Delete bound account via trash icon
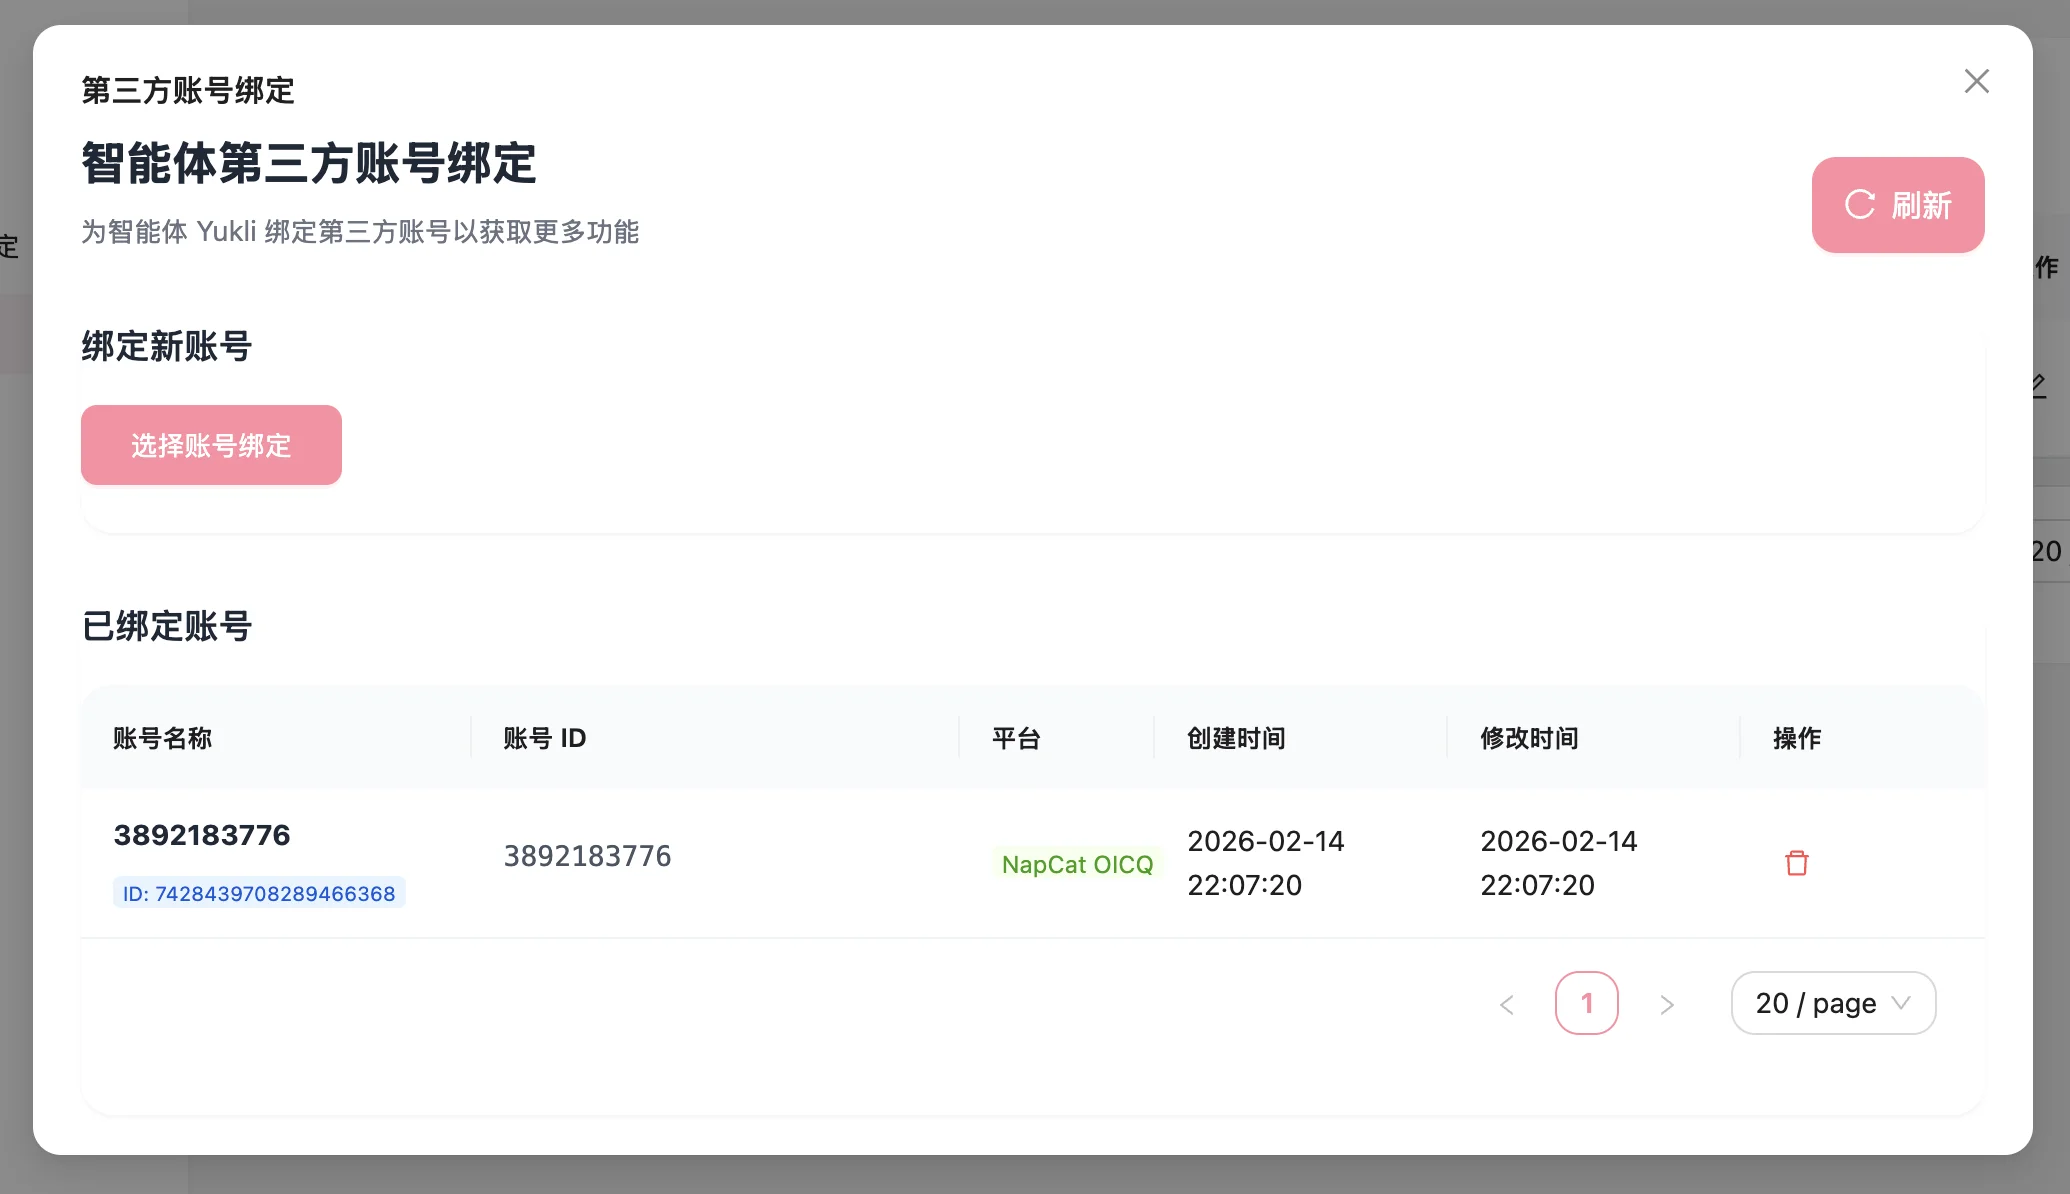 (1796, 863)
